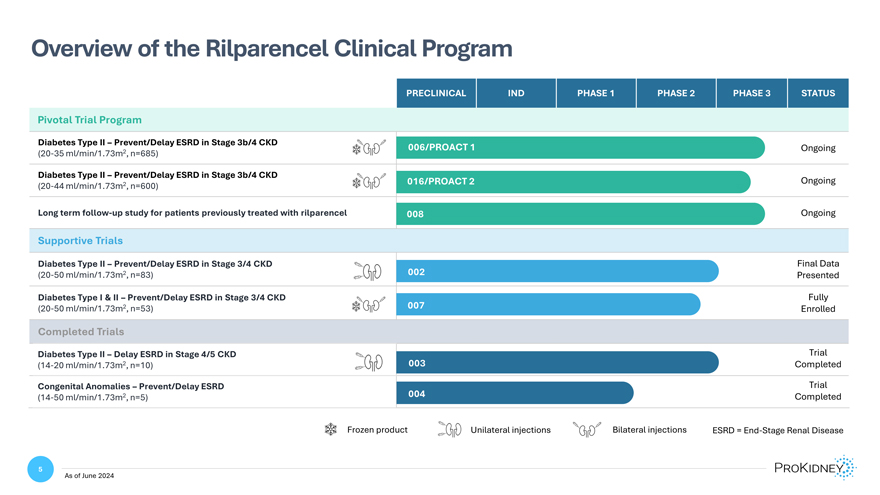Click the light blue 002 progress bar
The height and width of the screenshot is (495, 880).
[557, 271]
